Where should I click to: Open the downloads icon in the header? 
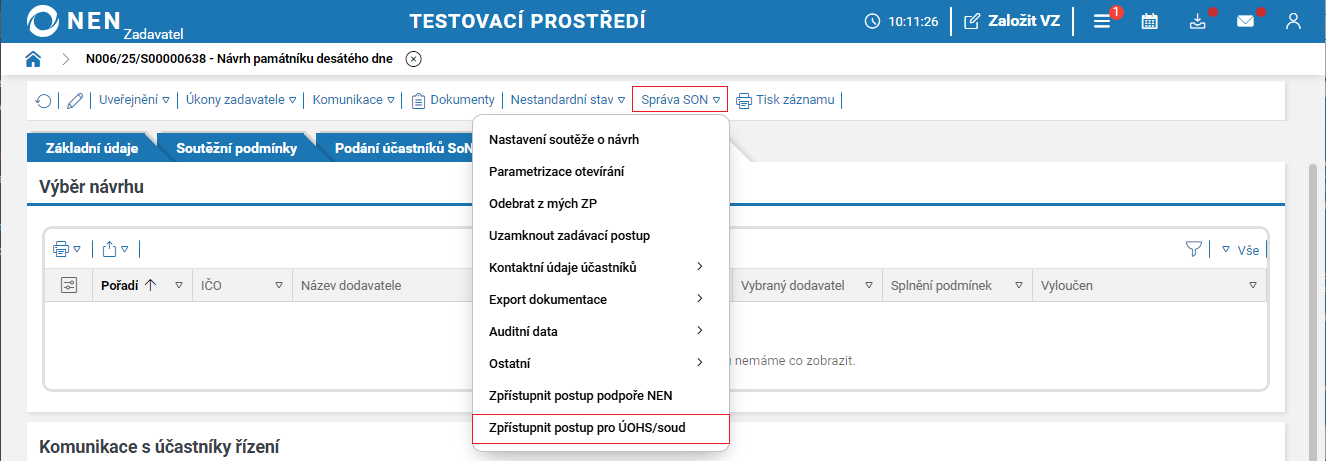[x=1198, y=21]
